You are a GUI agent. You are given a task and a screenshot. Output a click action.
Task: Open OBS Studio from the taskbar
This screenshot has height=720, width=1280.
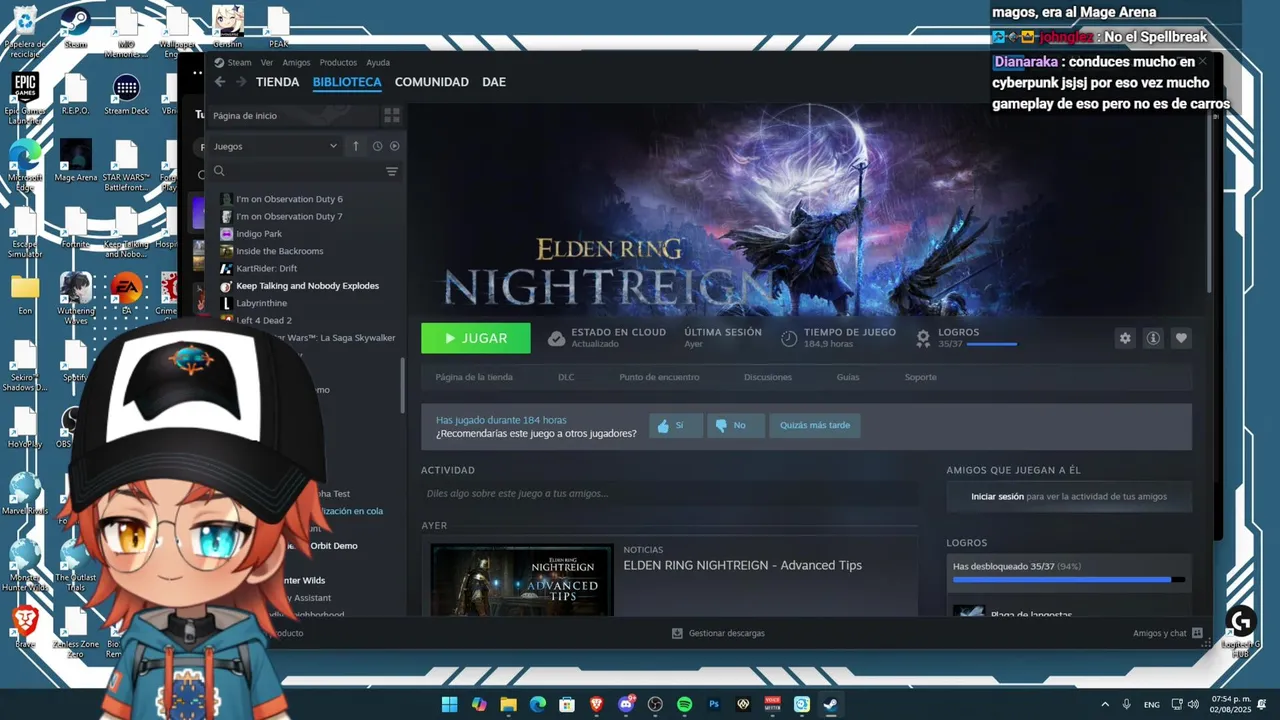[655, 704]
